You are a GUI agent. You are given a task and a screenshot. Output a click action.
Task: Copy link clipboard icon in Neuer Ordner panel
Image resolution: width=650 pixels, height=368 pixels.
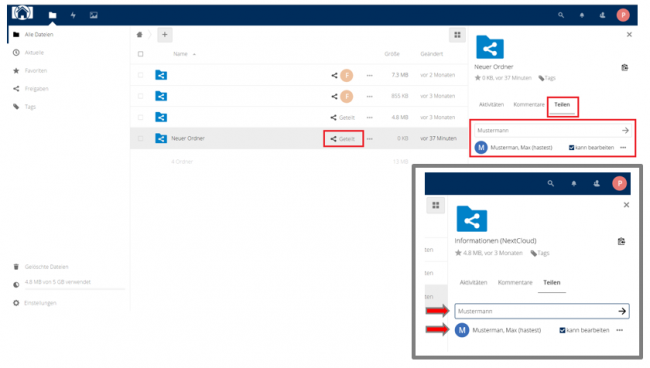click(625, 68)
